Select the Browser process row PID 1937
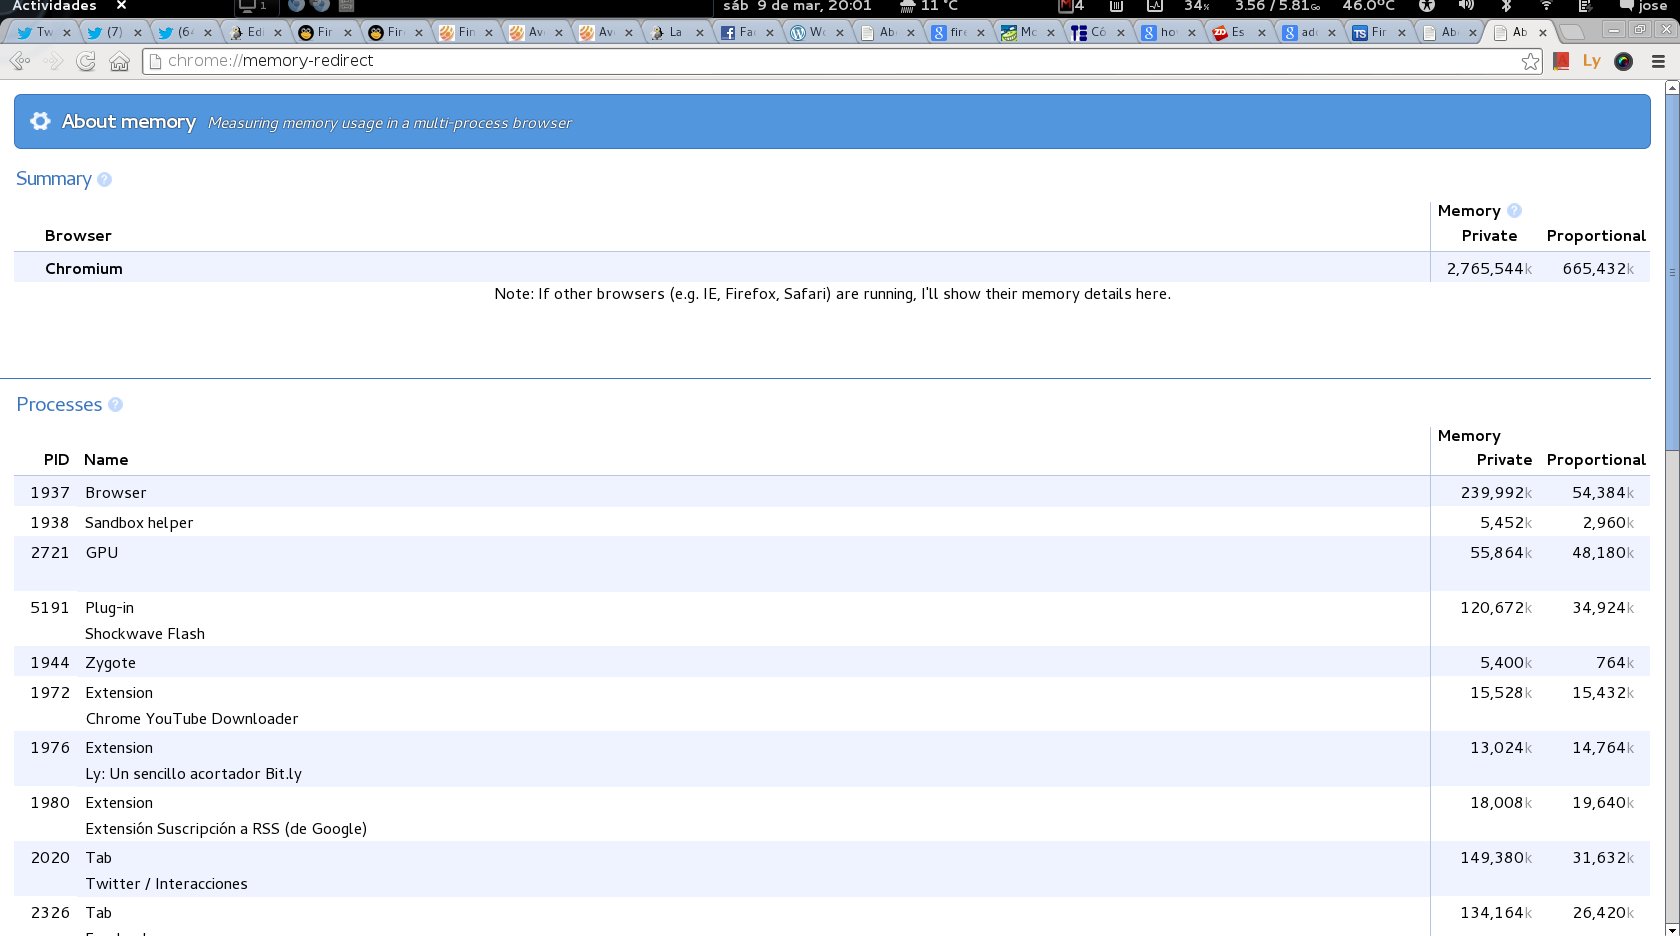1680x936 pixels. (x=832, y=492)
